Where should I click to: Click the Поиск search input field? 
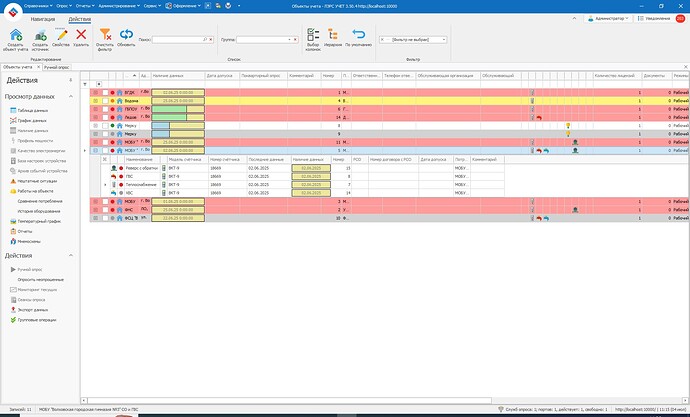pos(180,40)
